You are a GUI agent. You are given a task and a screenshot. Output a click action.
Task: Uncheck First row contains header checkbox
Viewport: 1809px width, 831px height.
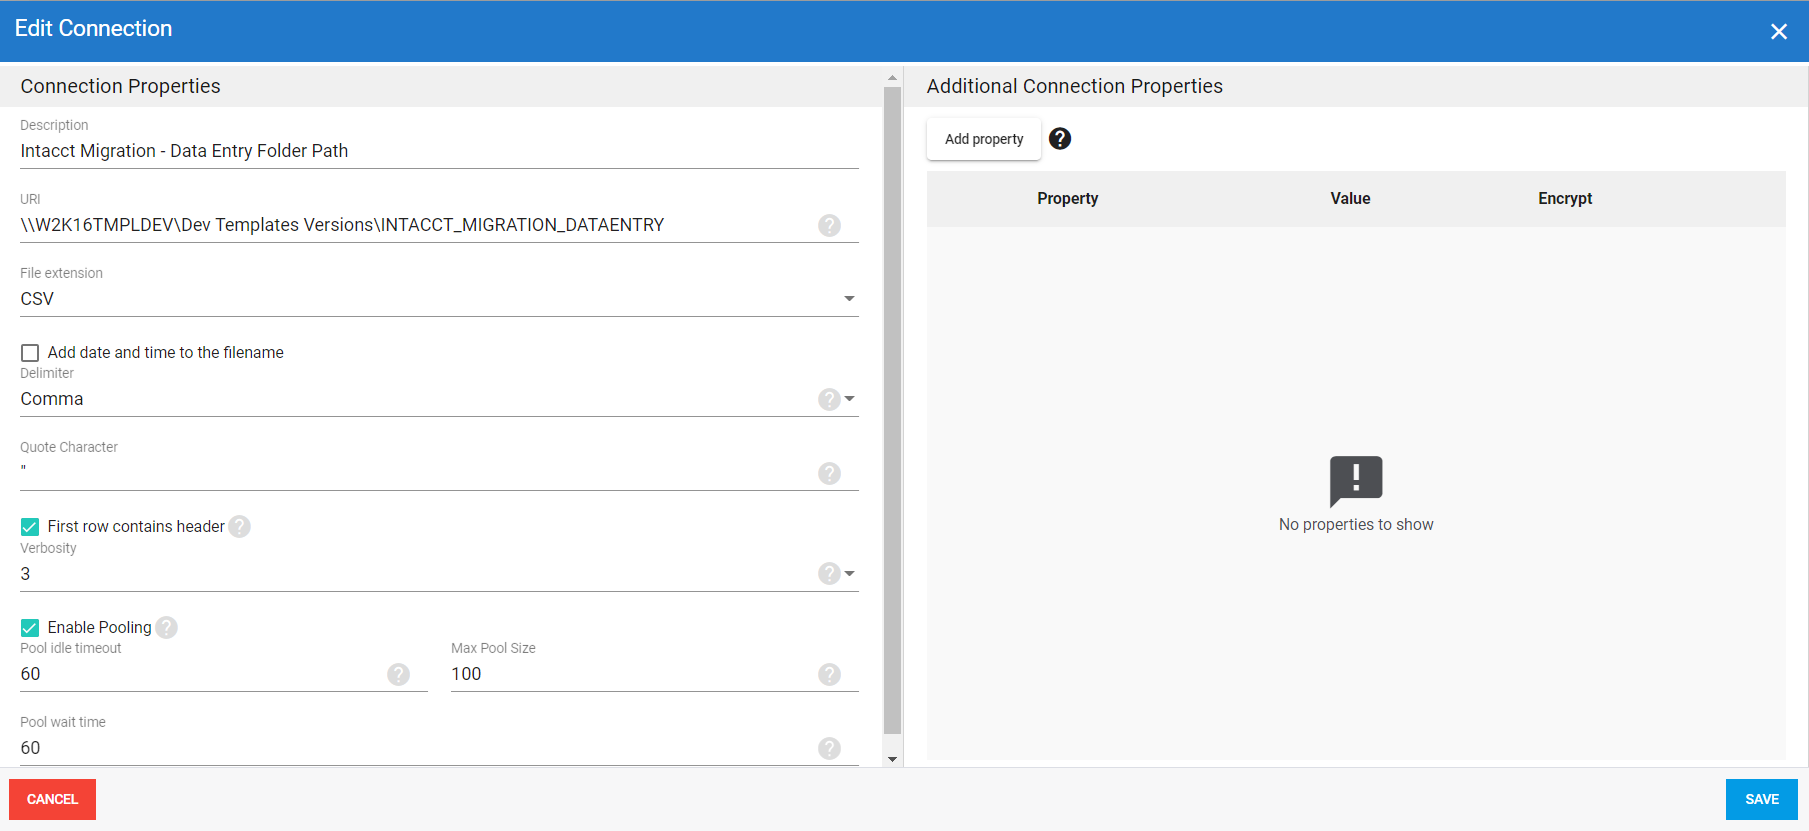pyautogui.click(x=30, y=527)
